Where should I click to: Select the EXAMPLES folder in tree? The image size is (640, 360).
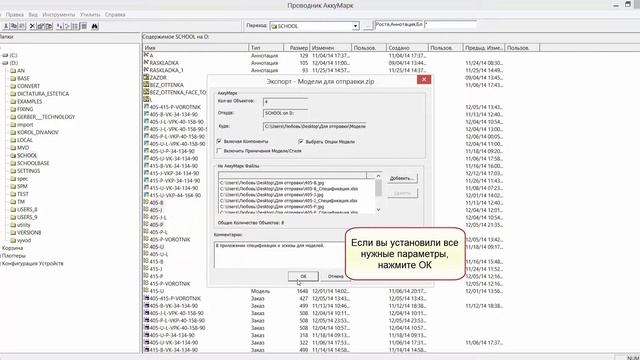click(29, 102)
